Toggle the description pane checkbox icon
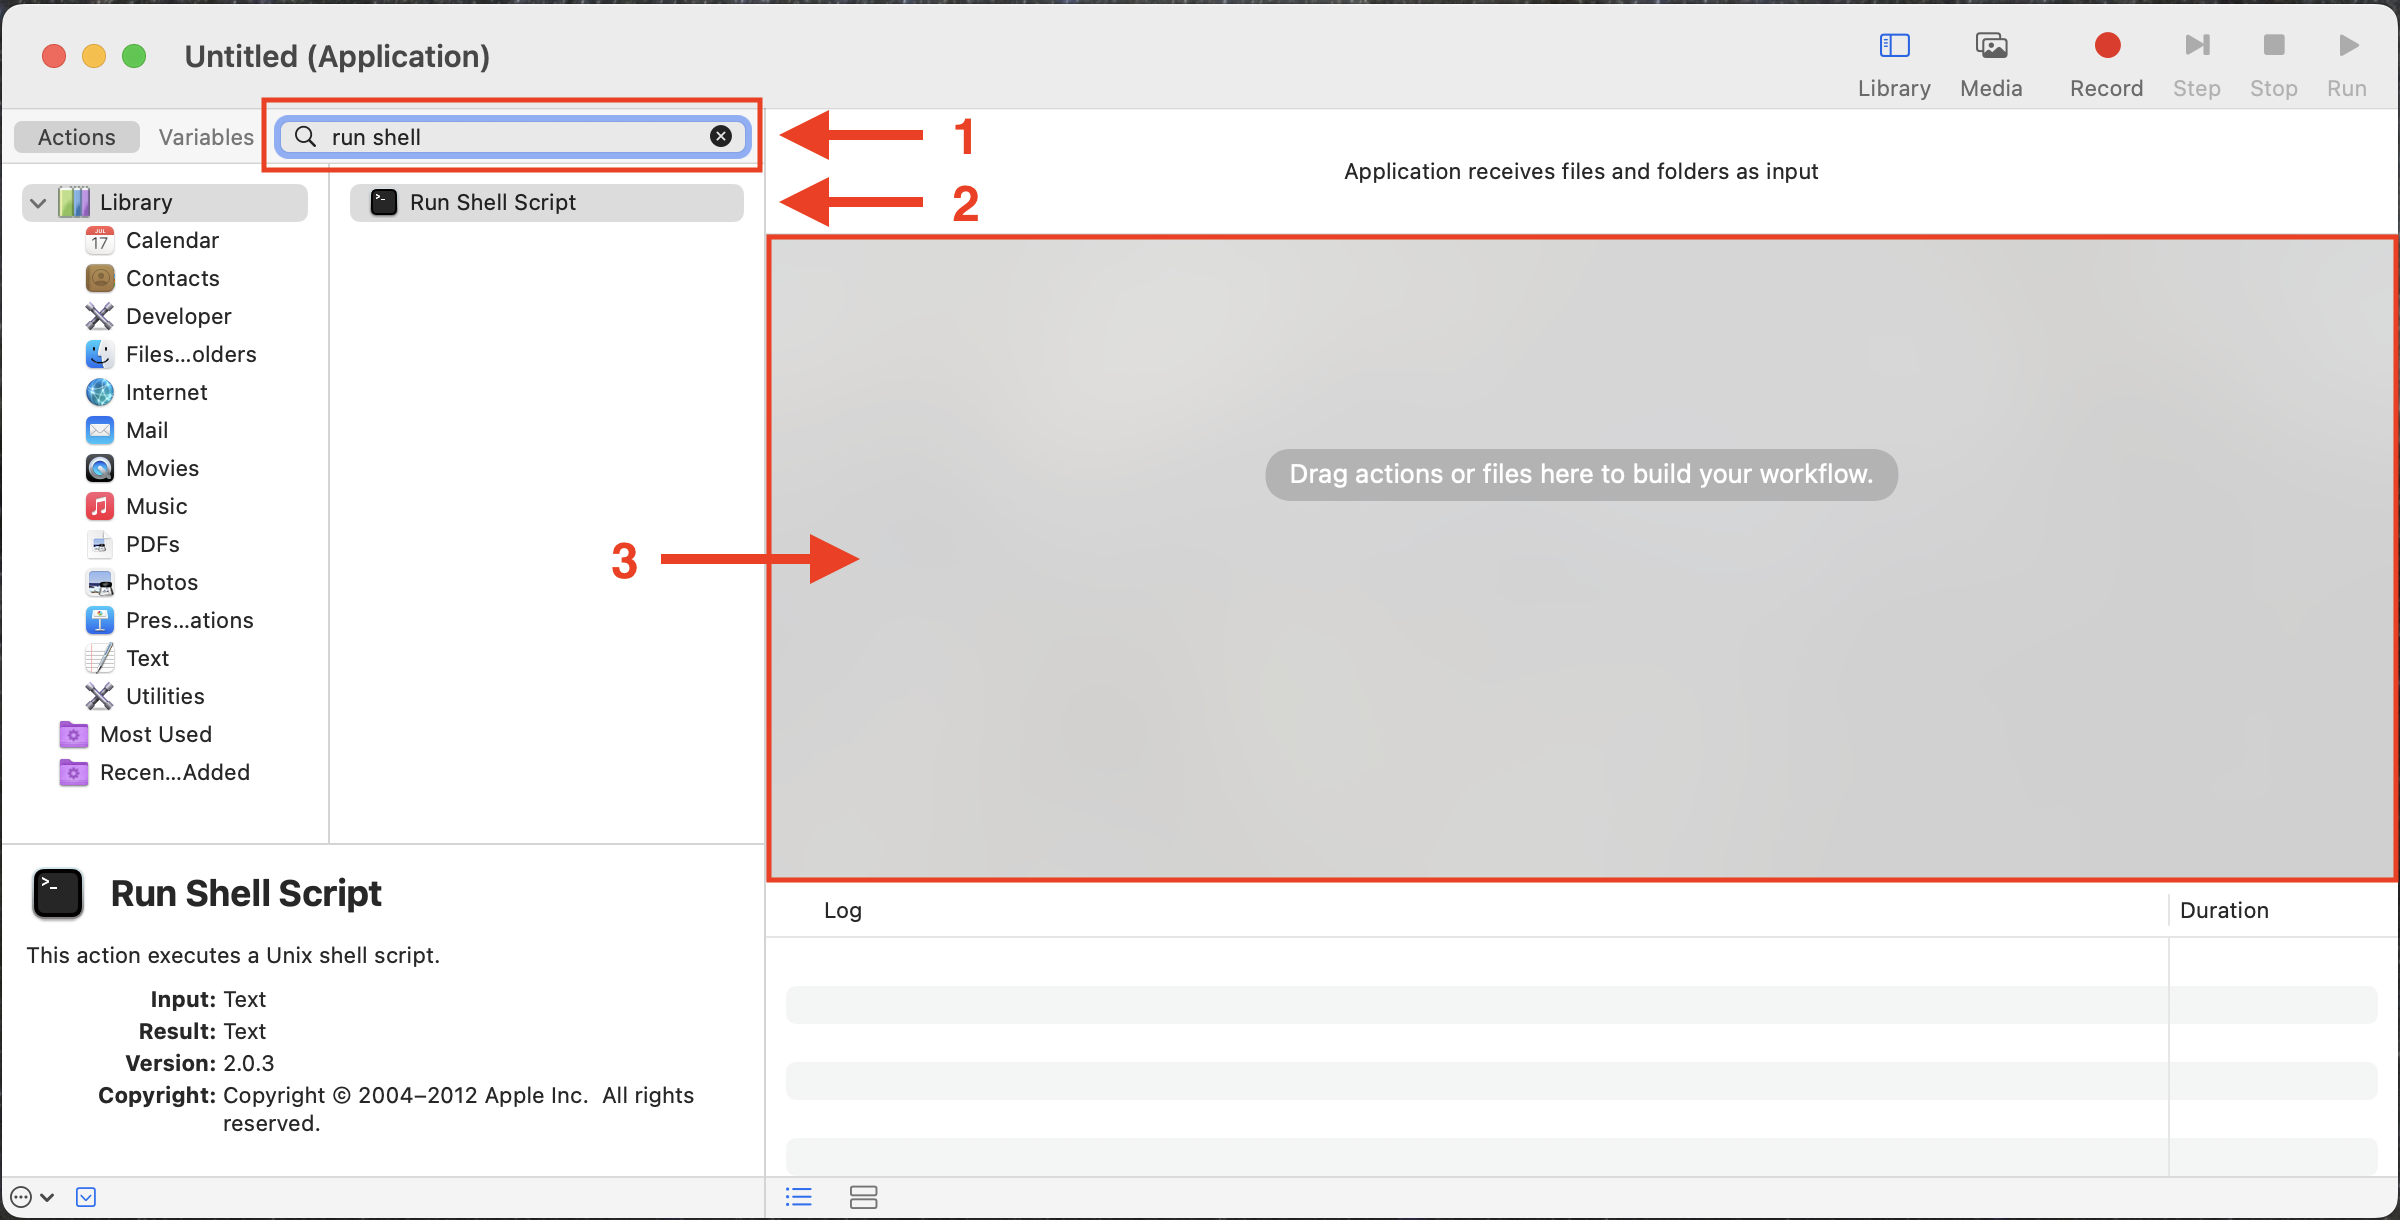Image resolution: width=2400 pixels, height=1220 pixels. (86, 1197)
